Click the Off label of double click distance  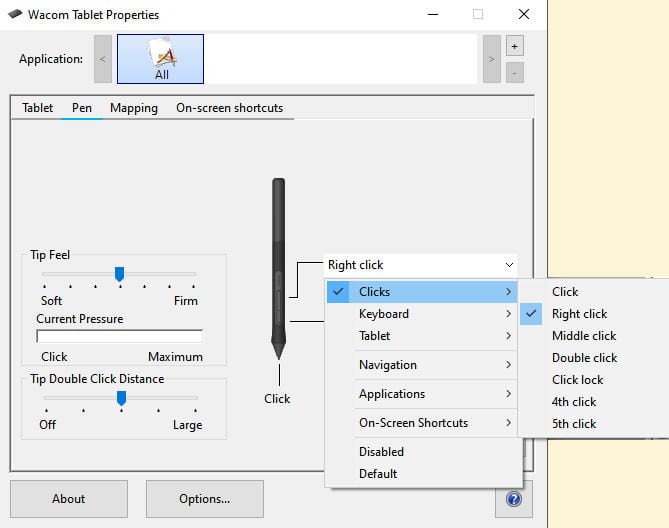47,425
